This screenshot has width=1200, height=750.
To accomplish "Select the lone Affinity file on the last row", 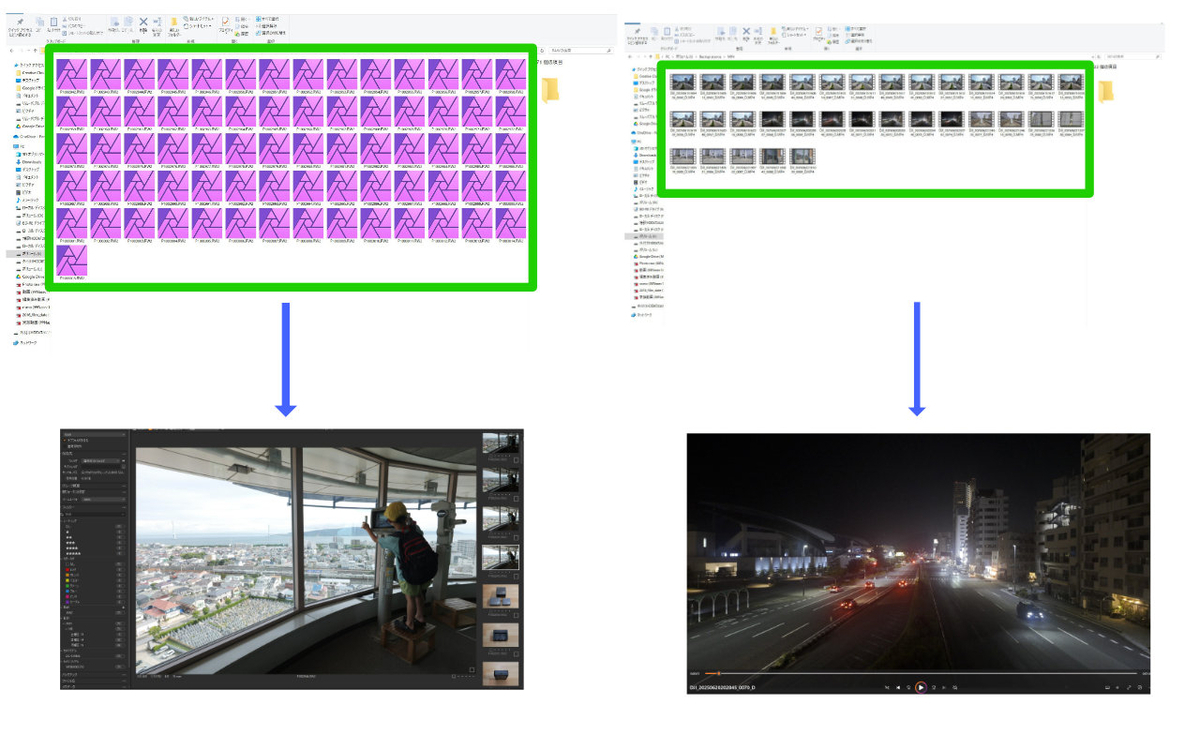I will (x=72, y=262).
